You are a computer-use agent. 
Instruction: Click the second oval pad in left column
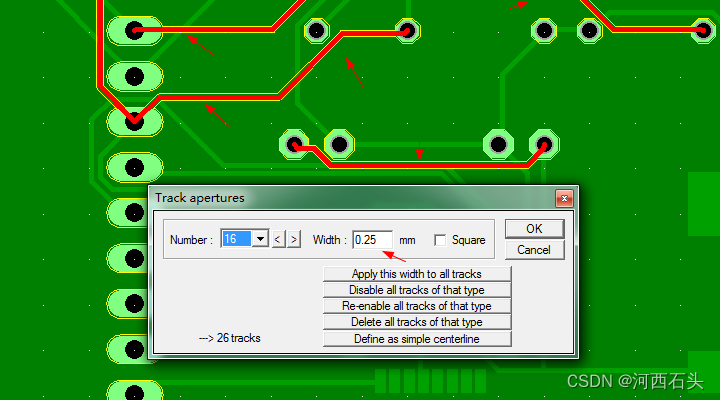134,76
